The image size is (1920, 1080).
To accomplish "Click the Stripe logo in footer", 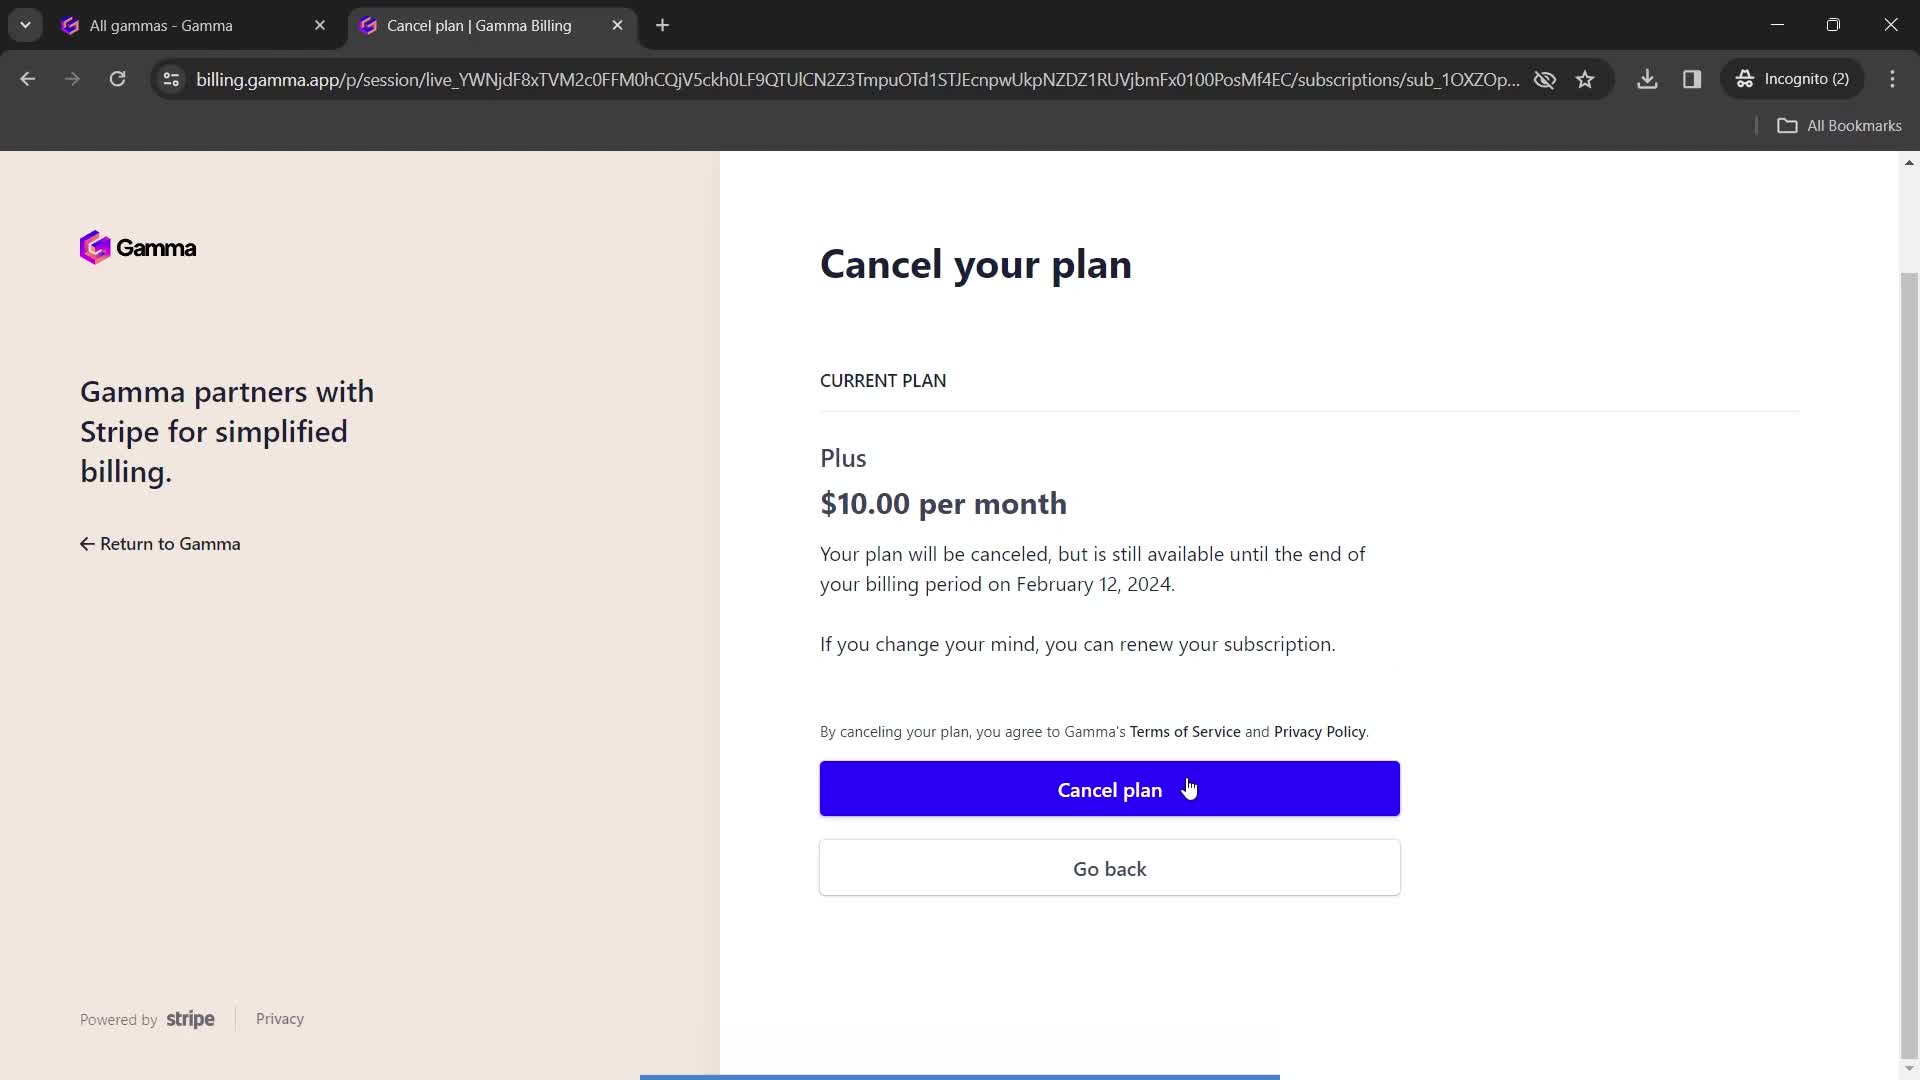I will pos(190,1019).
